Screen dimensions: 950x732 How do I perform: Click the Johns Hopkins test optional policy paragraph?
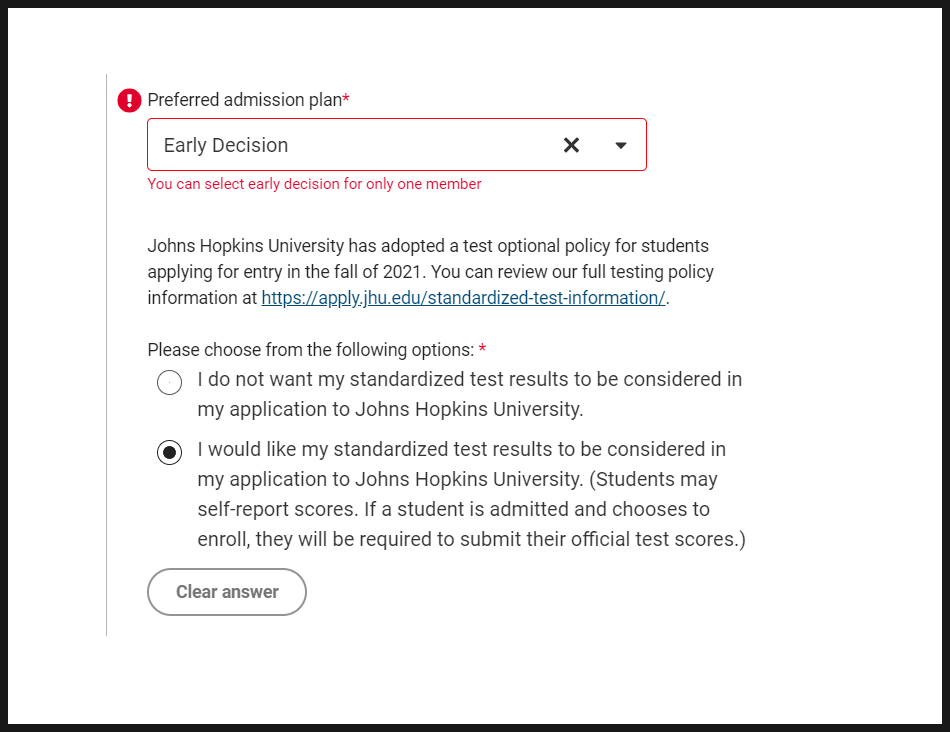431,271
